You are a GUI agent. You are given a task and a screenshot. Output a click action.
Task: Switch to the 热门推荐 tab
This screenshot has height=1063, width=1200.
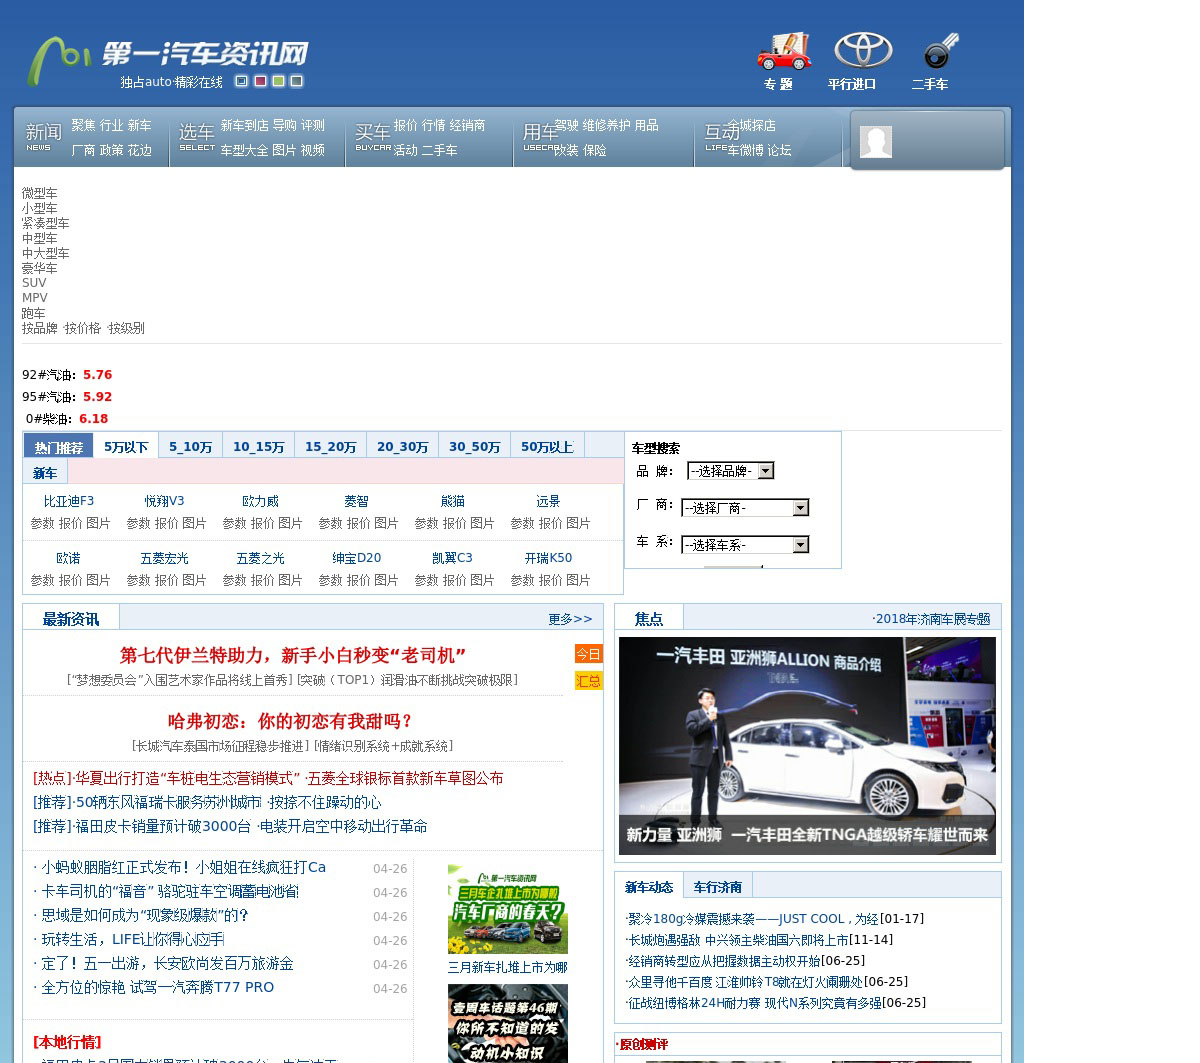(x=58, y=447)
